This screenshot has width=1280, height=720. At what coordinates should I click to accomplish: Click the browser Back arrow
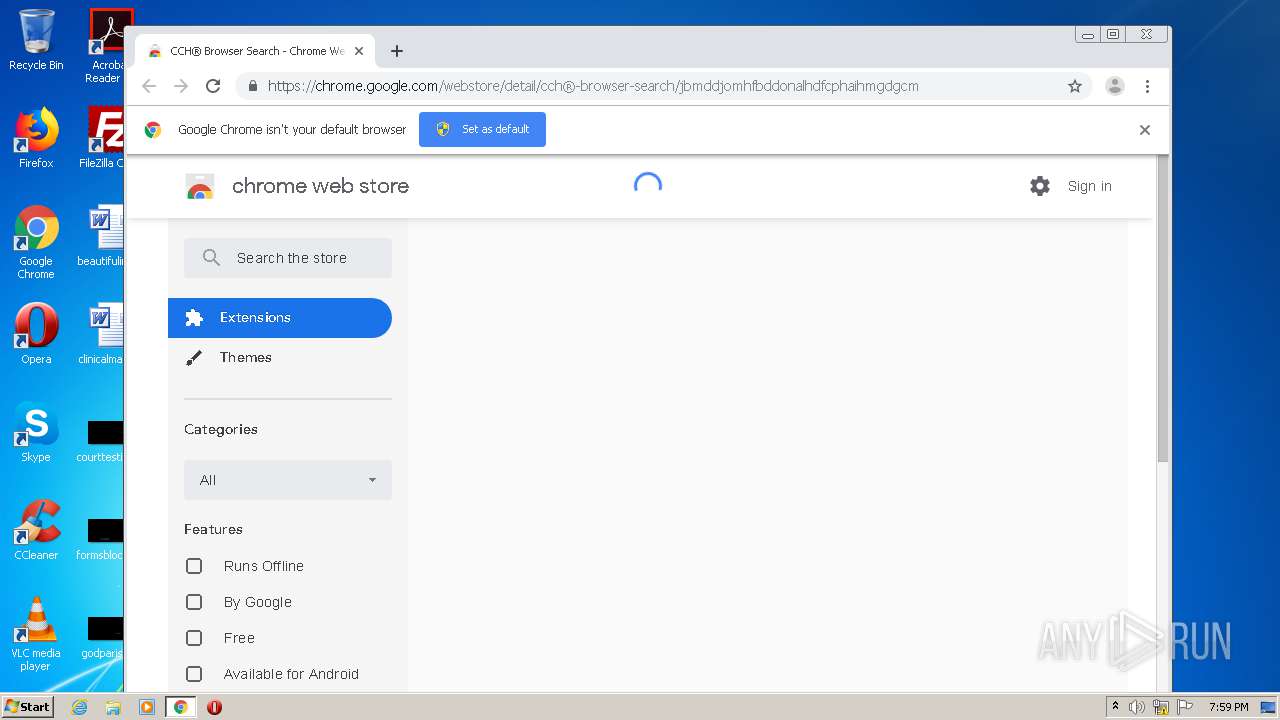(149, 86)
